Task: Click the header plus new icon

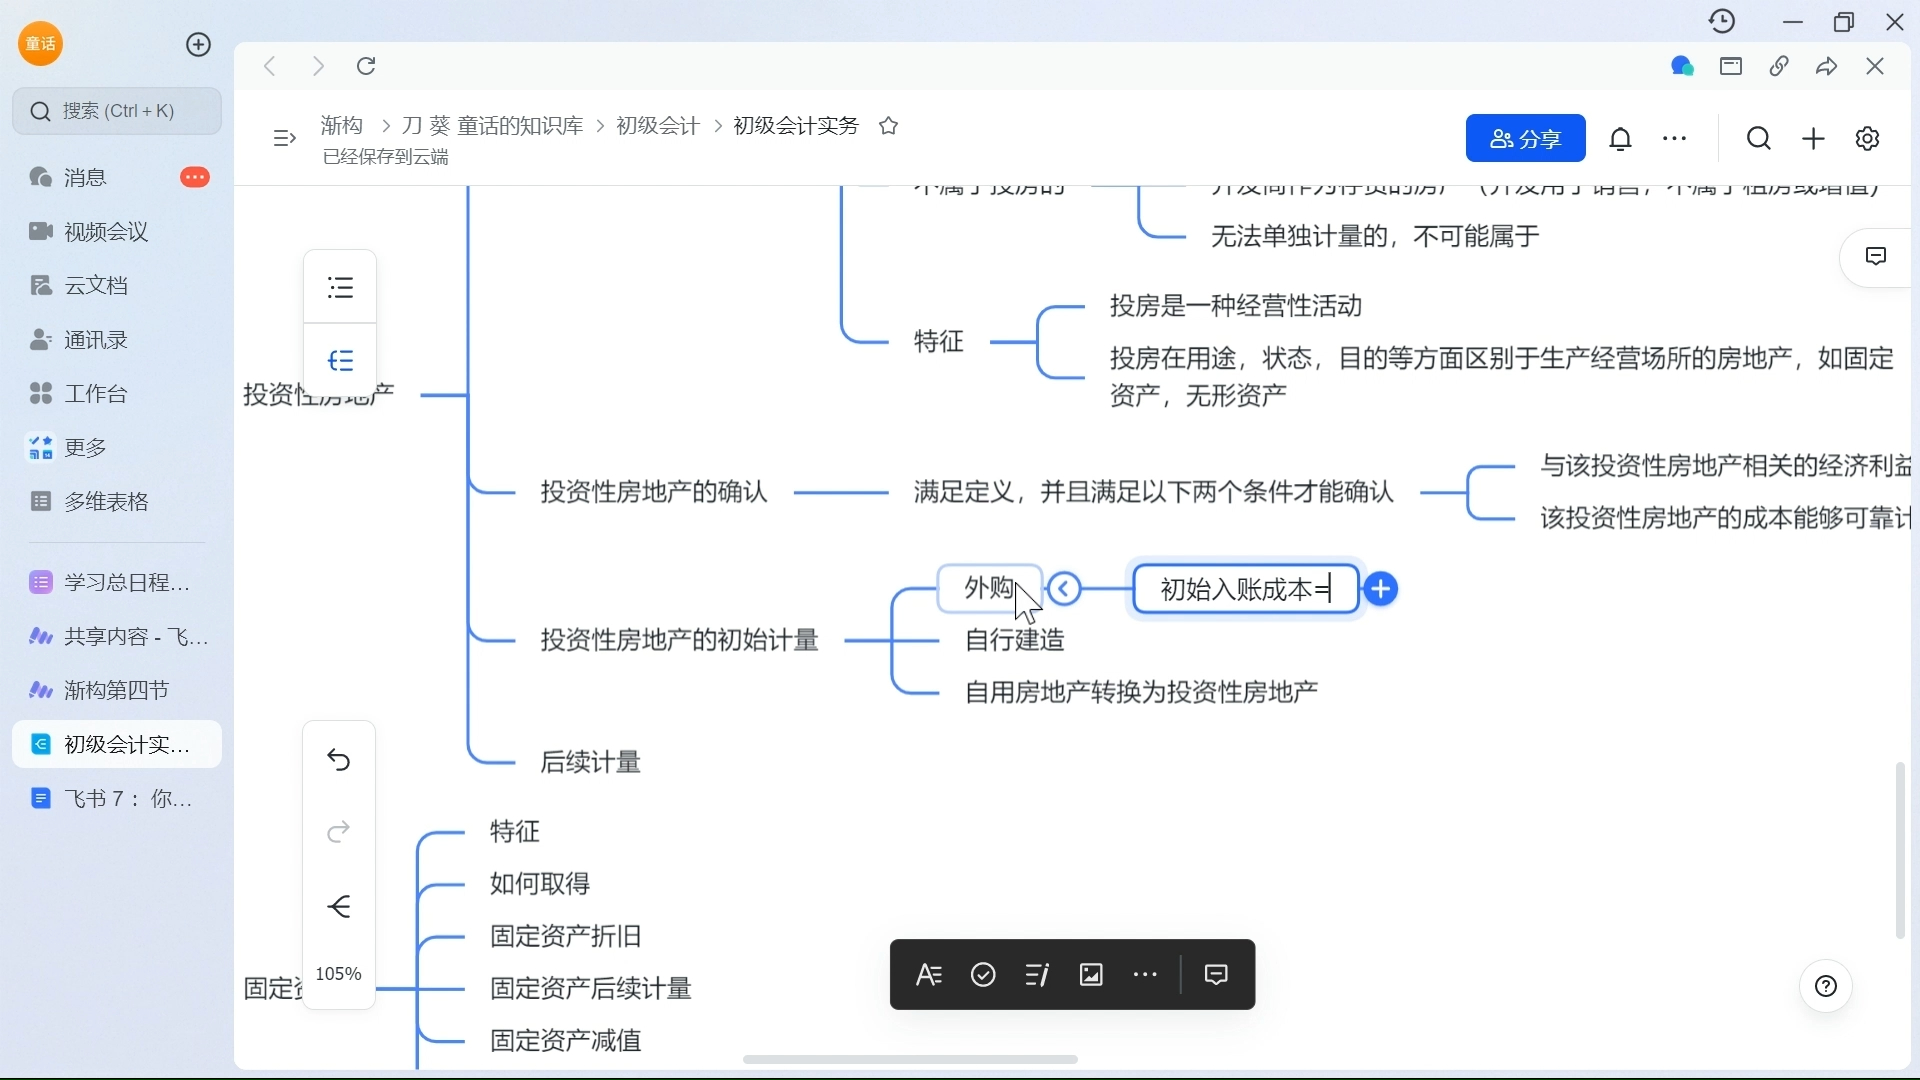Action: pyautogui.click(x=1814, y=139)
